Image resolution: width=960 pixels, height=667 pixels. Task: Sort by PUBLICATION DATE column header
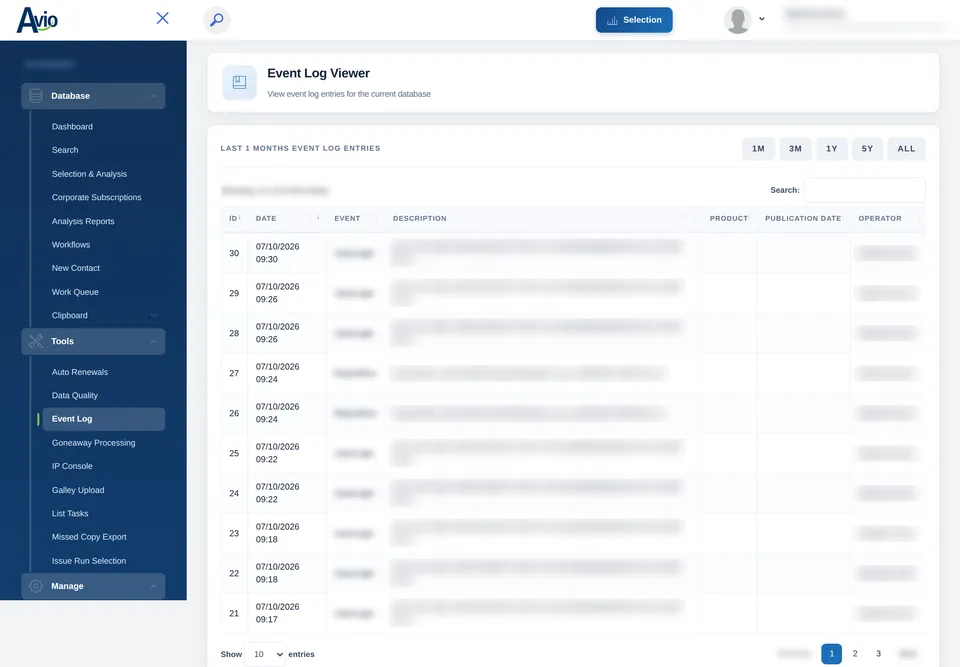click(x=803, y=219)
